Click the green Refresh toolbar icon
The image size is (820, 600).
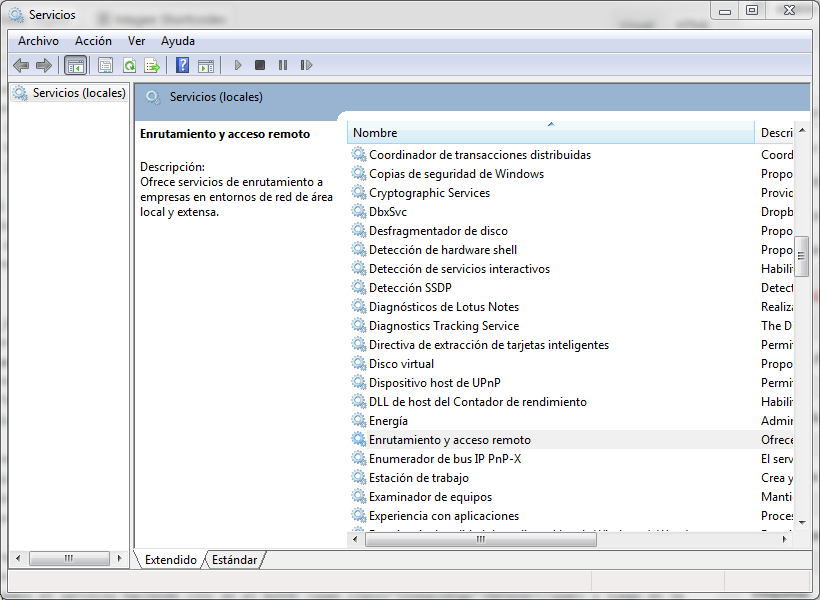129,65
